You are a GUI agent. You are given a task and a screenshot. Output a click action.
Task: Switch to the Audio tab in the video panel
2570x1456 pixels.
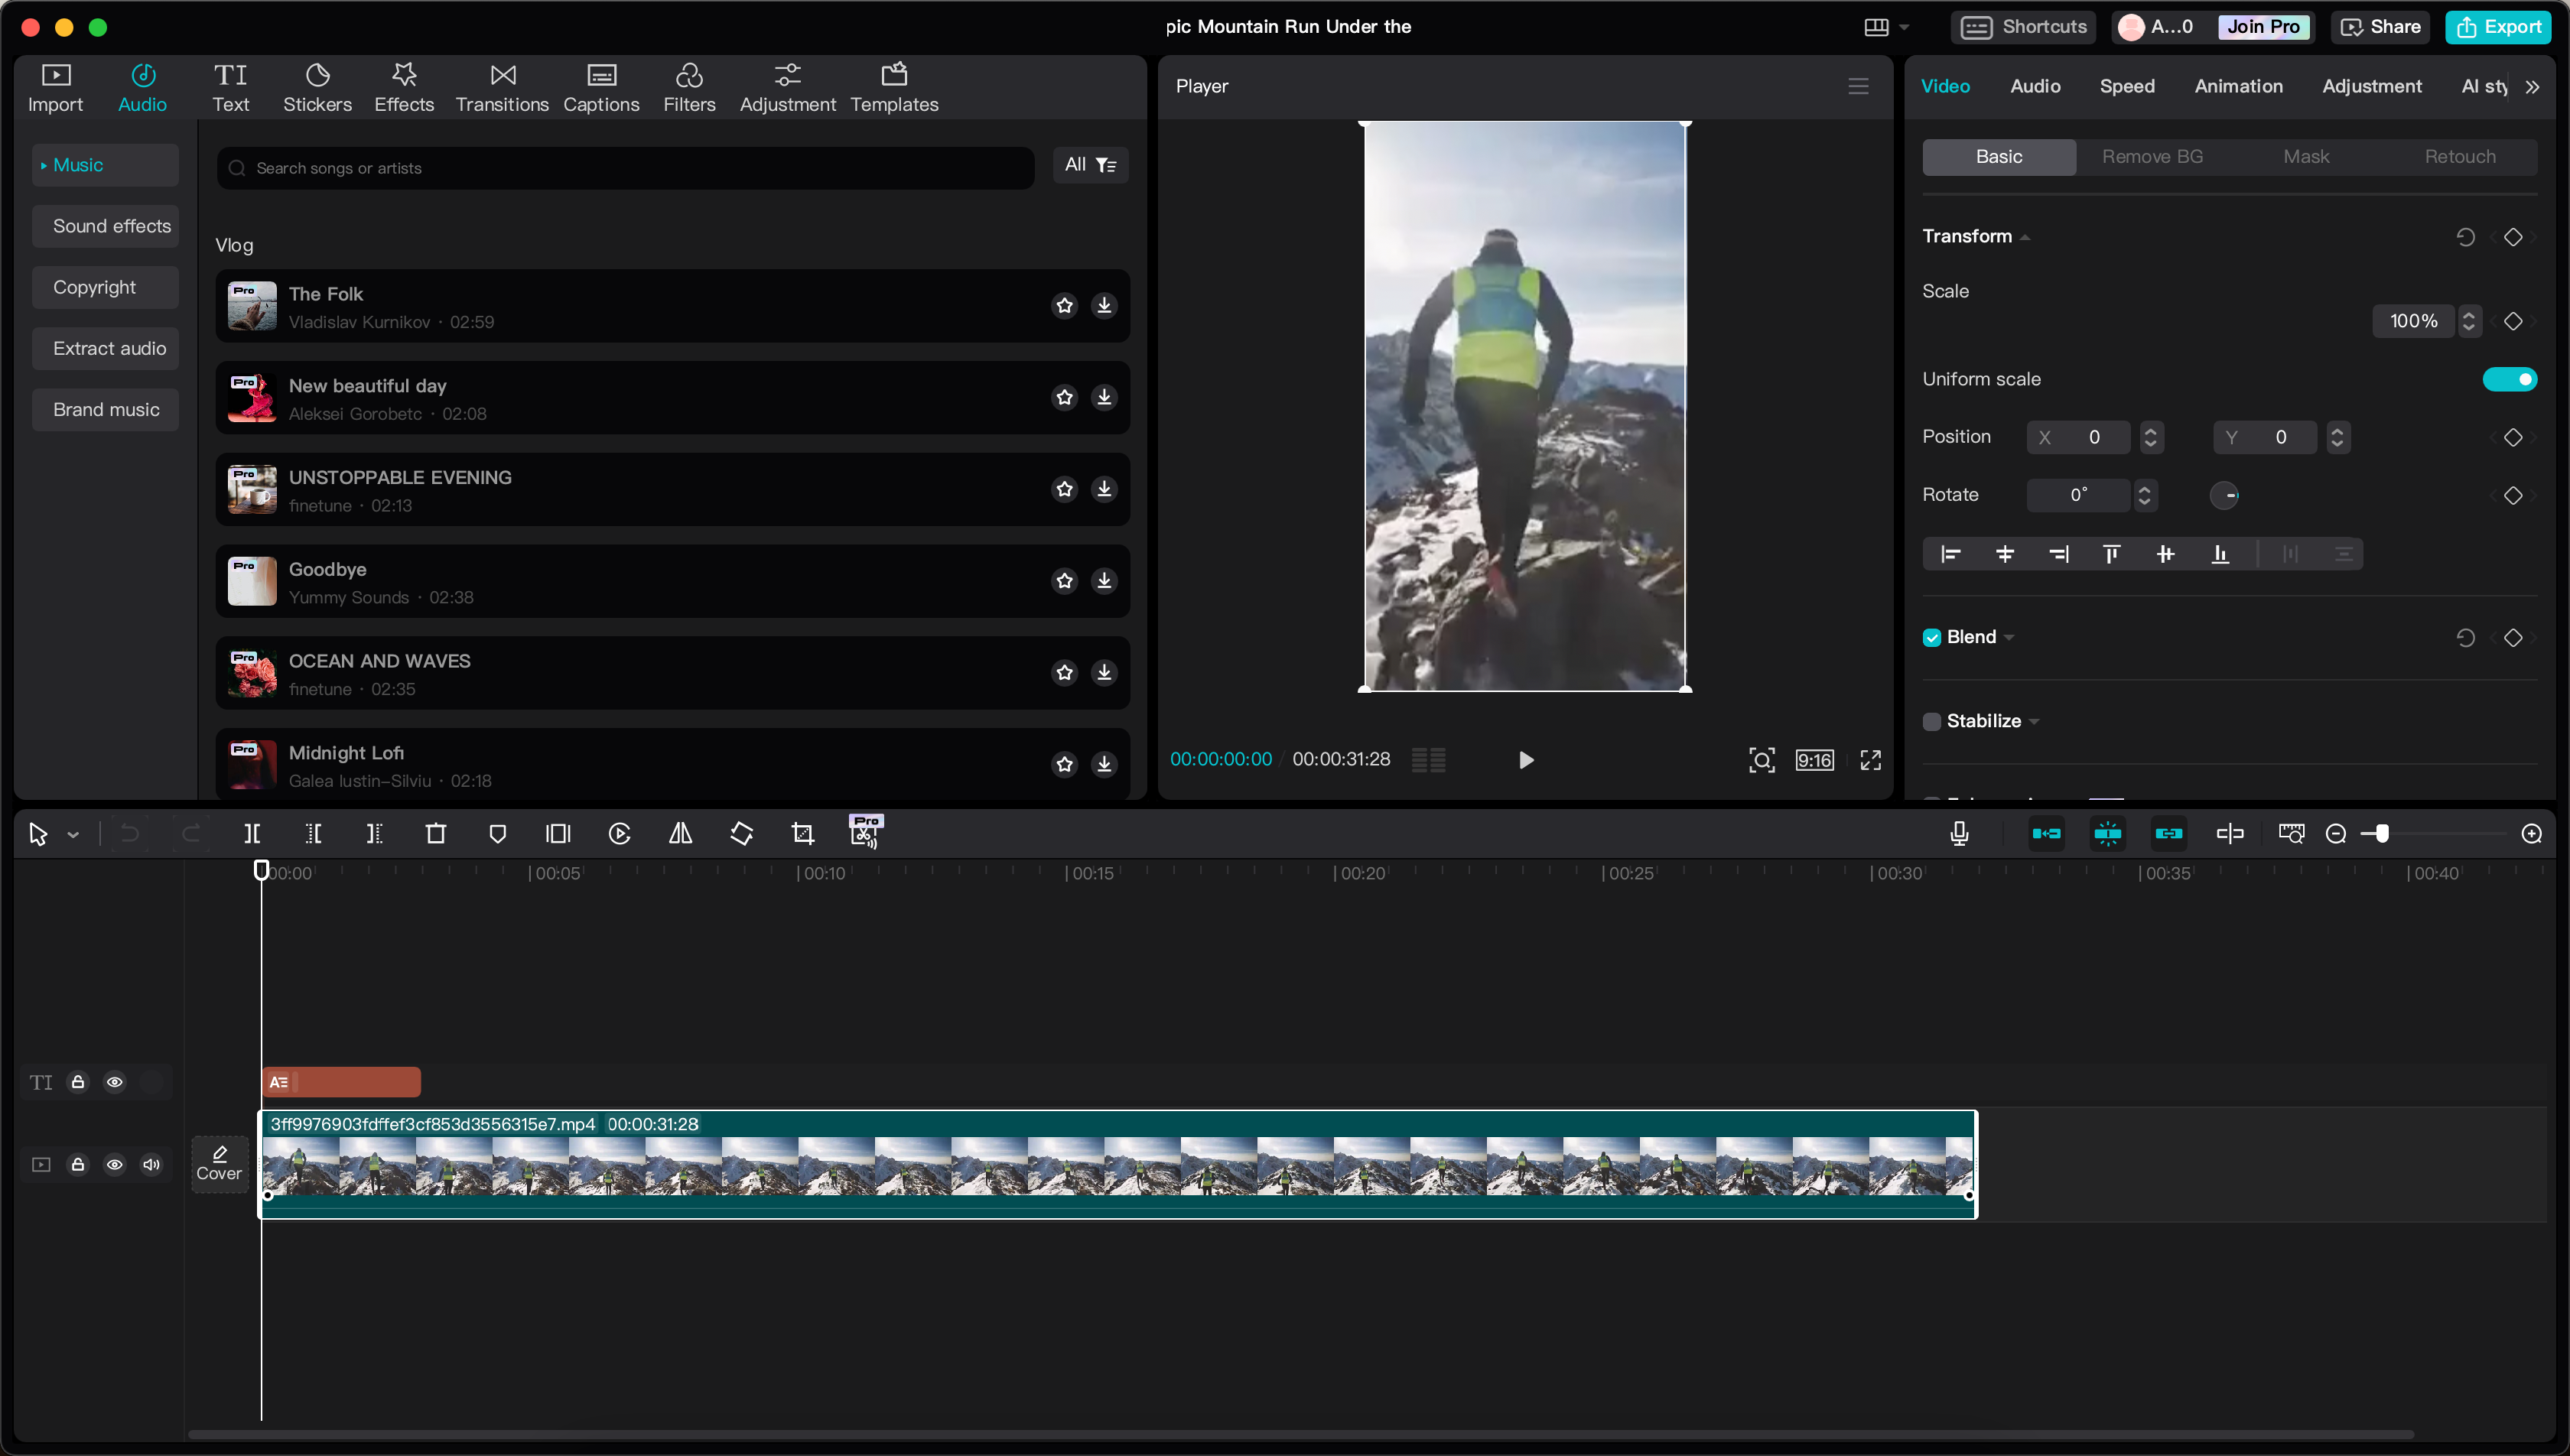[x=2034, y=86]
